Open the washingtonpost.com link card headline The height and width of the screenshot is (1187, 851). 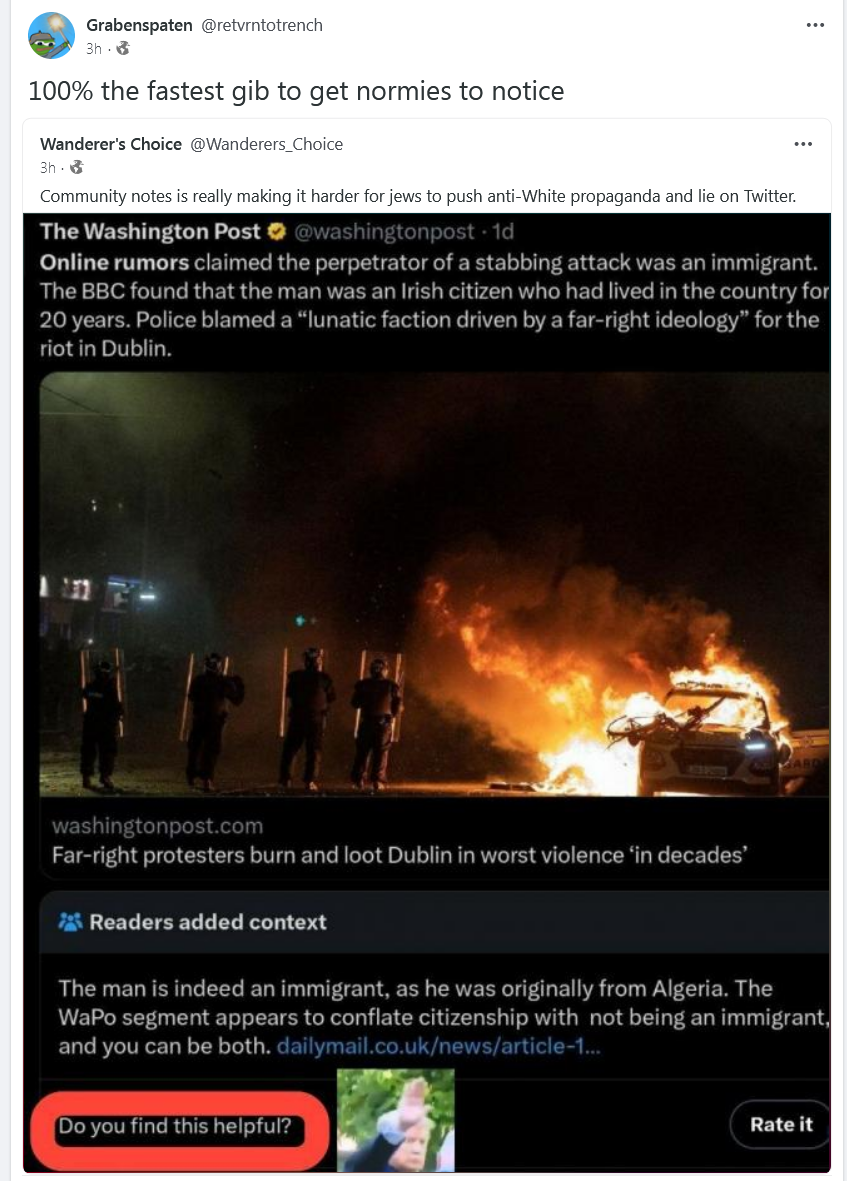[x=400, y=855]
